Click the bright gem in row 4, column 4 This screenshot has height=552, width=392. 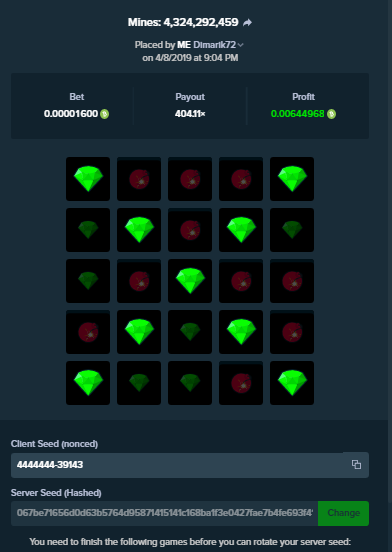pyautogui.click(x=241, y=332)
